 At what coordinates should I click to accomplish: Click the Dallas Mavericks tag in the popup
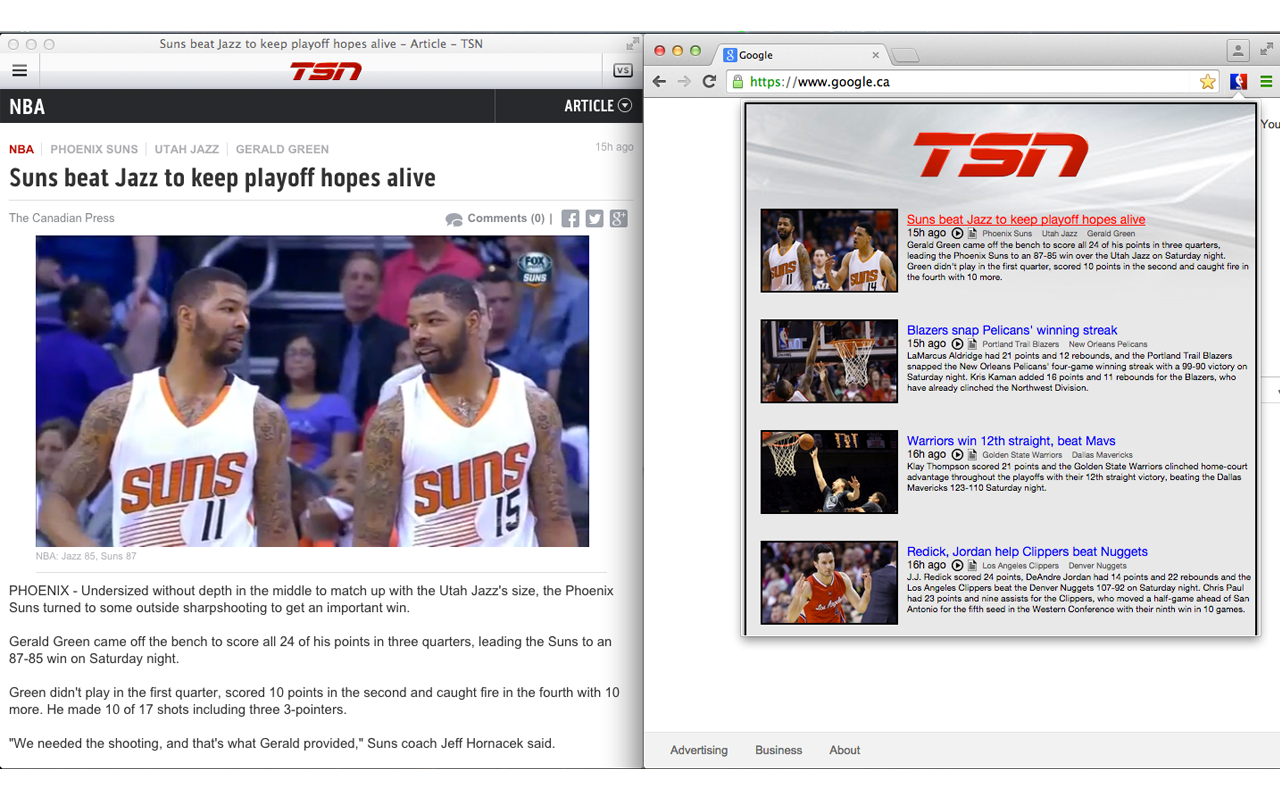(x=1102, y=456)
